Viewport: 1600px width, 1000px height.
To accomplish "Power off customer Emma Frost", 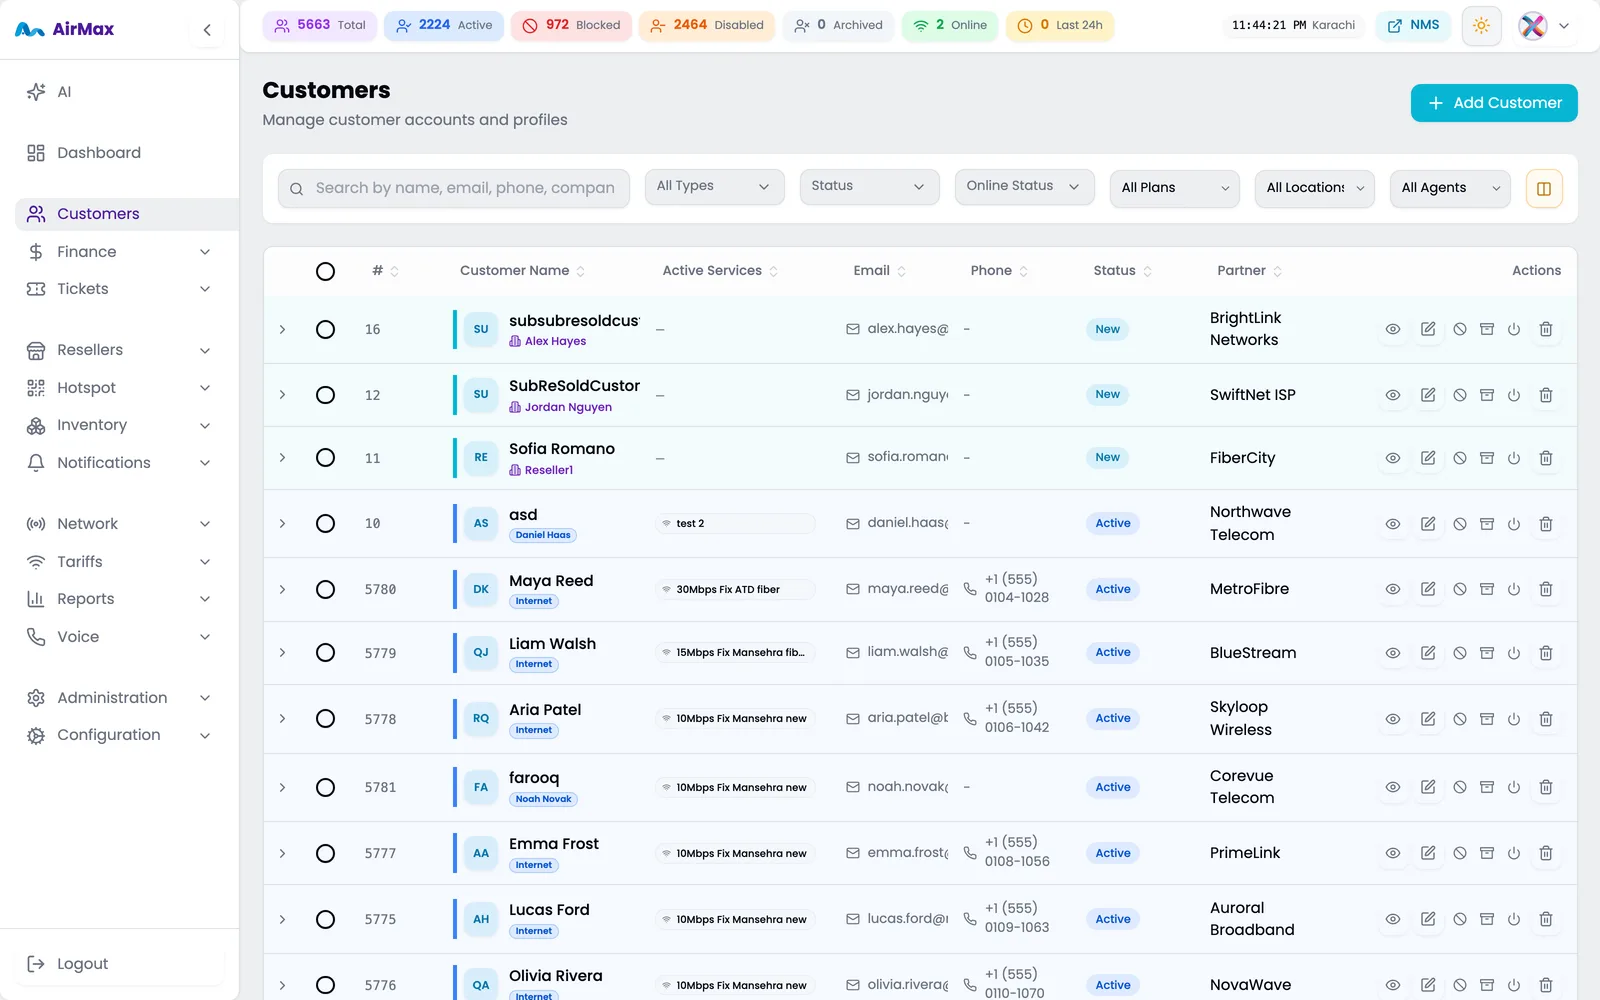I will 1514,853.
